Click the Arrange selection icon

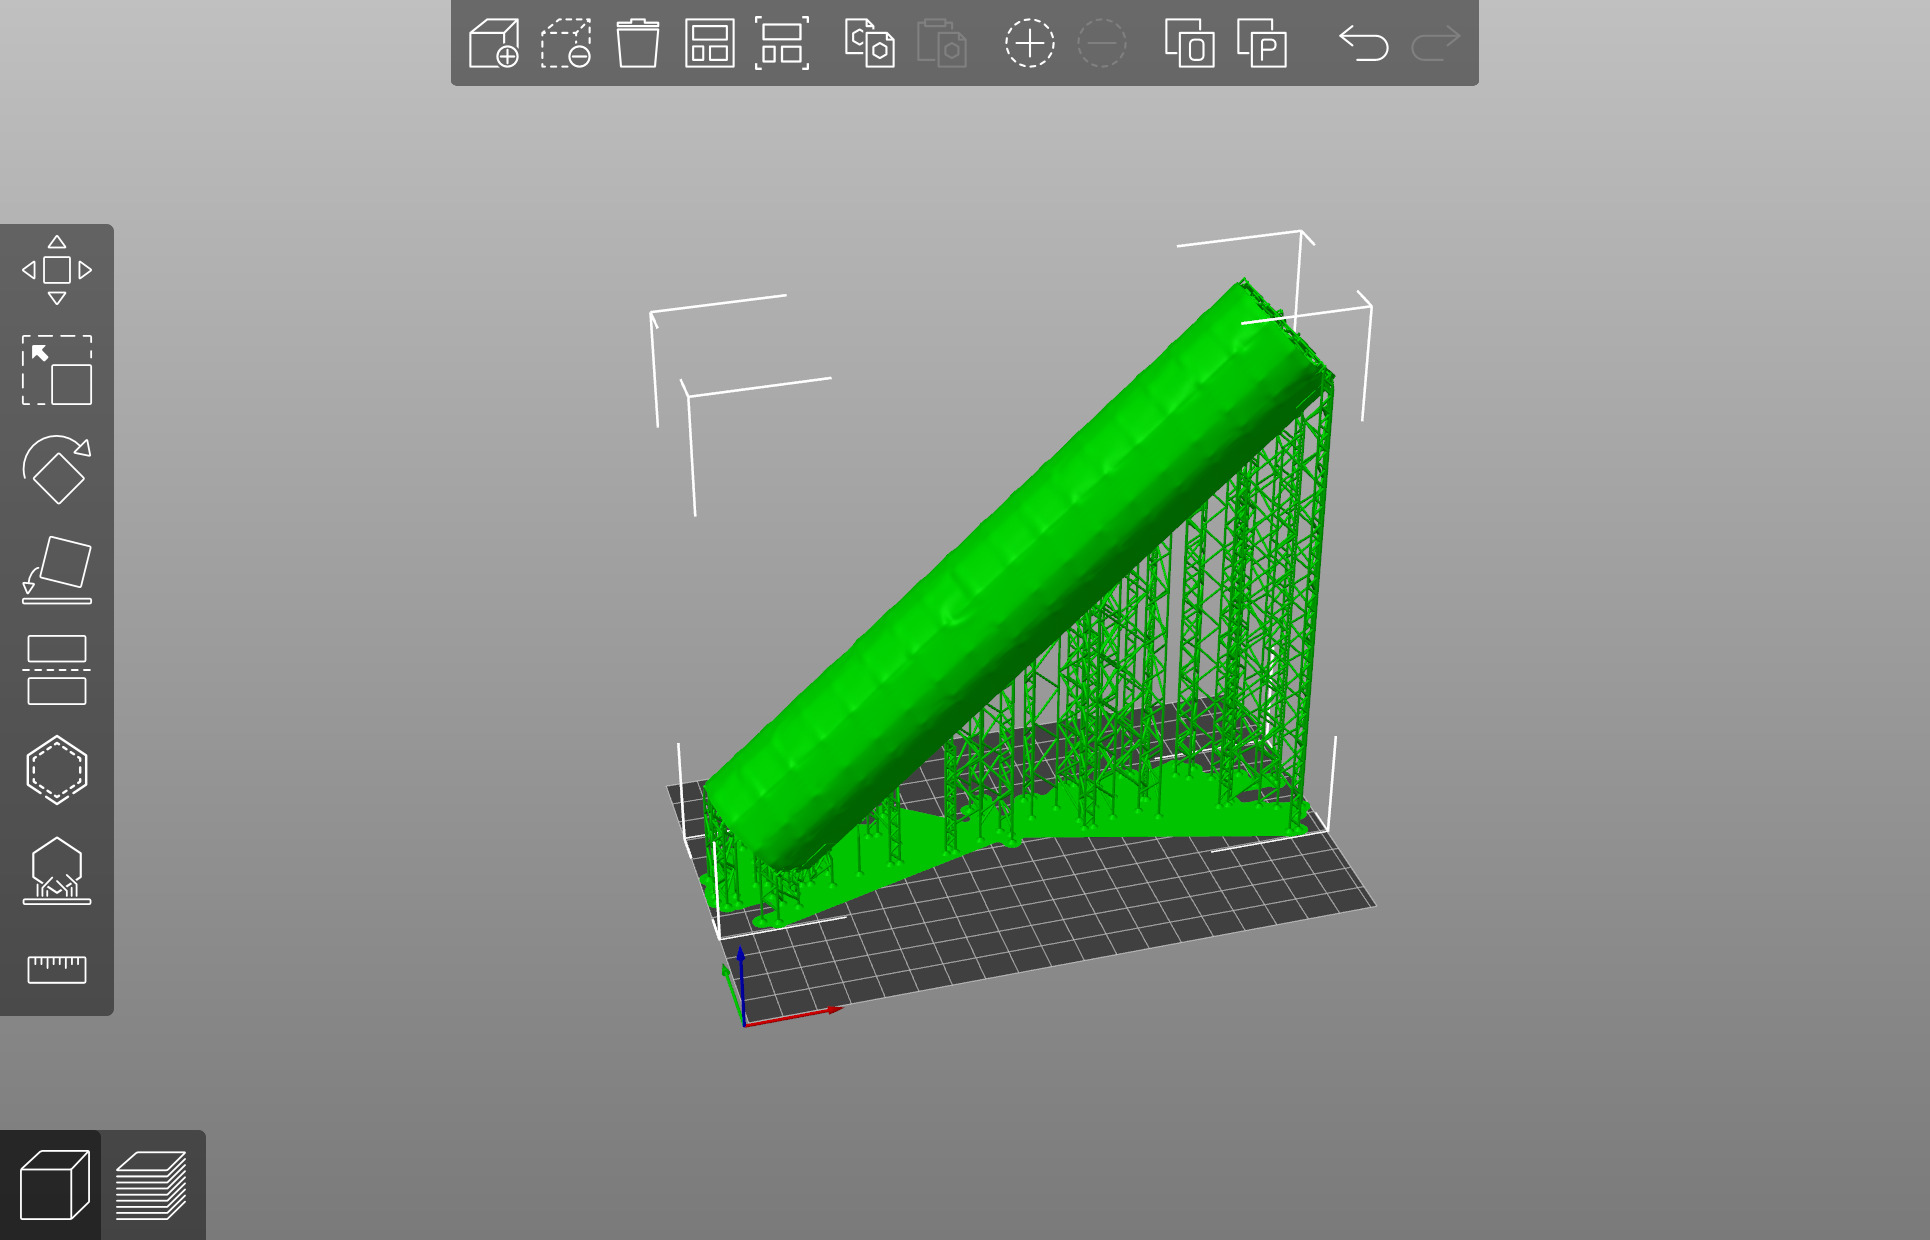[782, 43]
